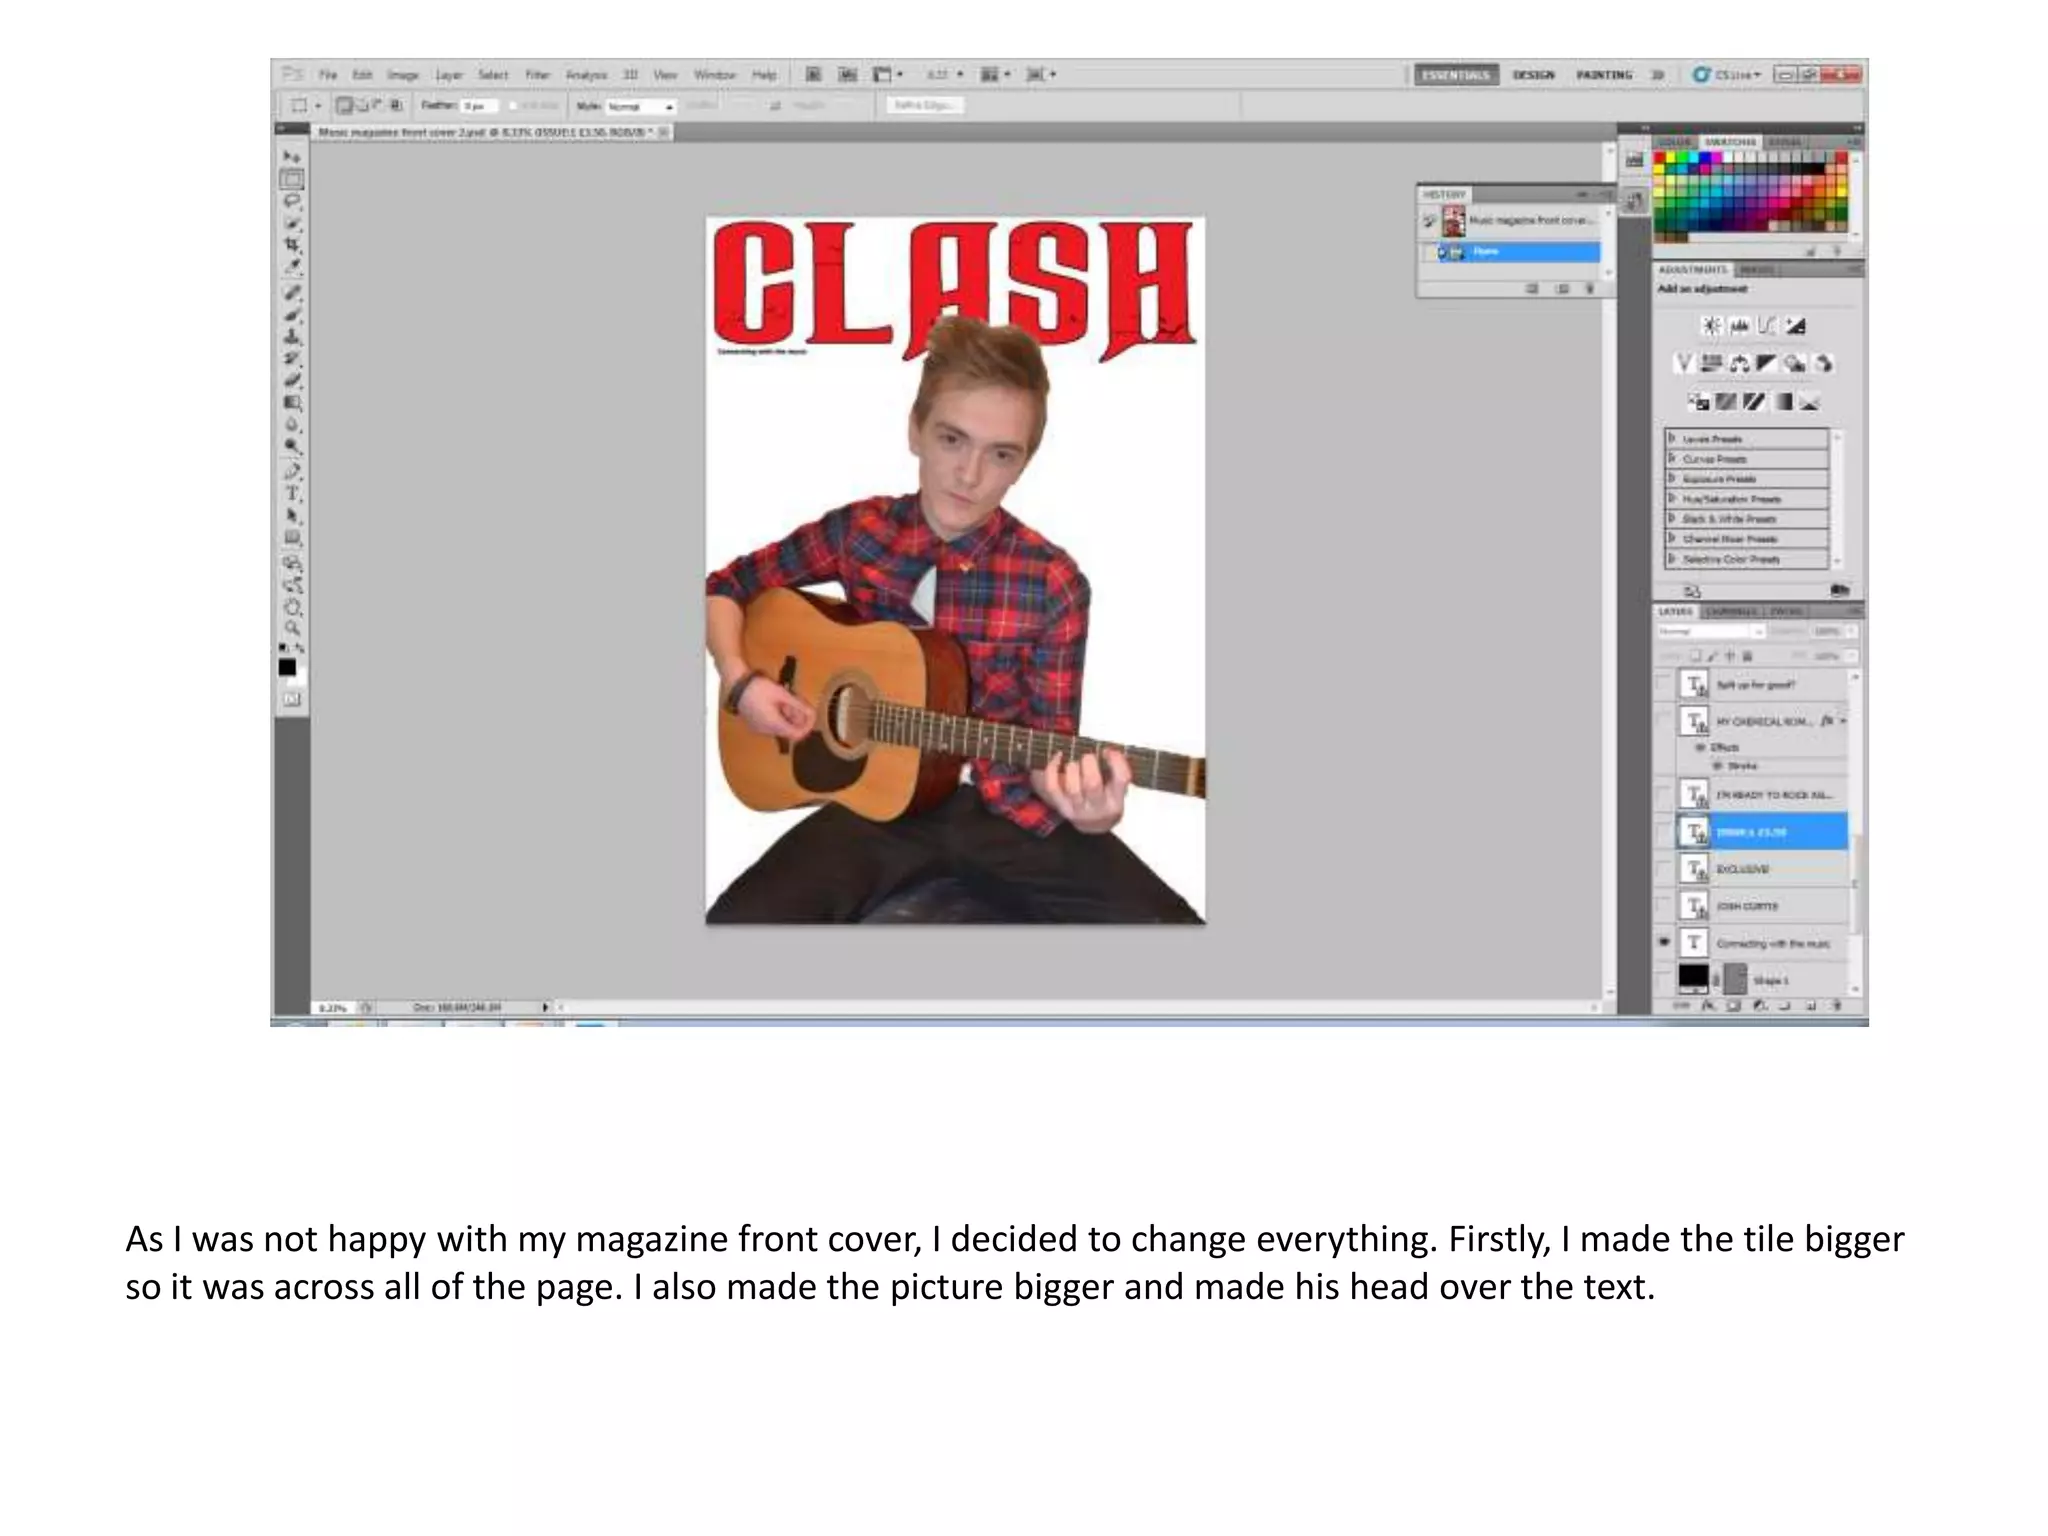This screenshot has height=1536, width=2048.
Task: Delete current state in History panel
Action: point(1589,289)
